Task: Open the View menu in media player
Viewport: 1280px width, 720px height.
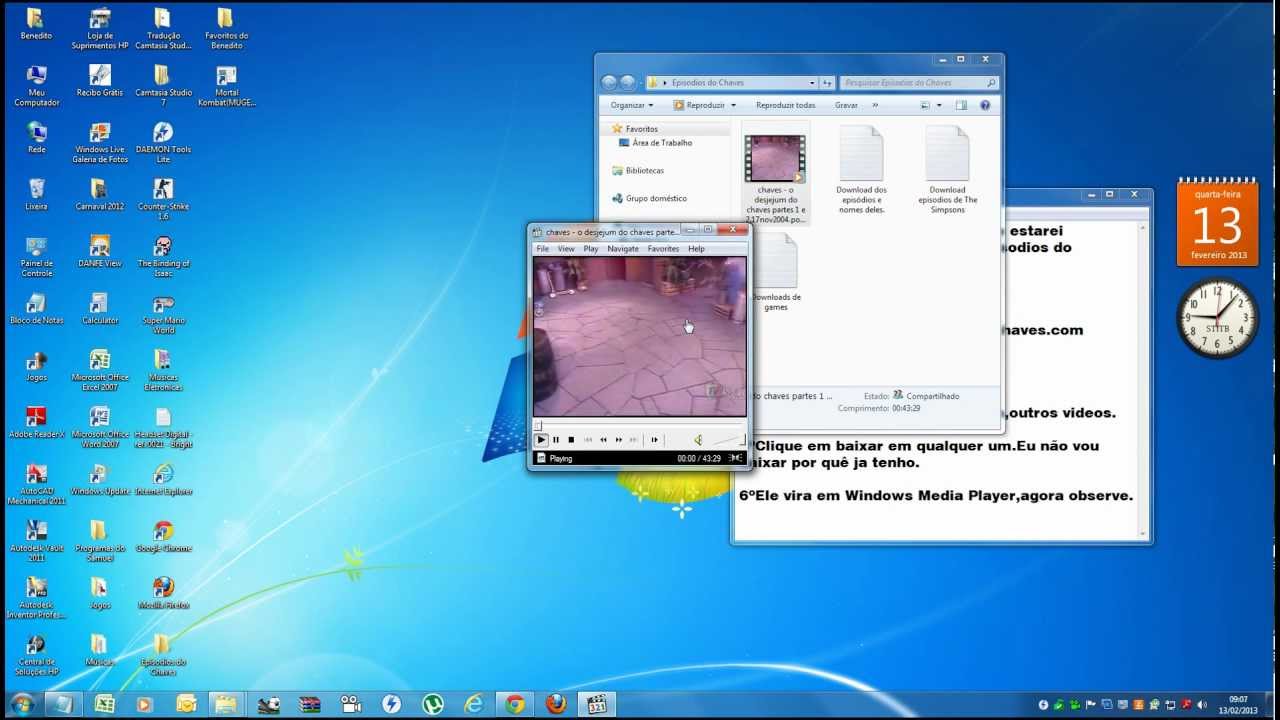Action: pyautogui.click(x=566, y=249)
